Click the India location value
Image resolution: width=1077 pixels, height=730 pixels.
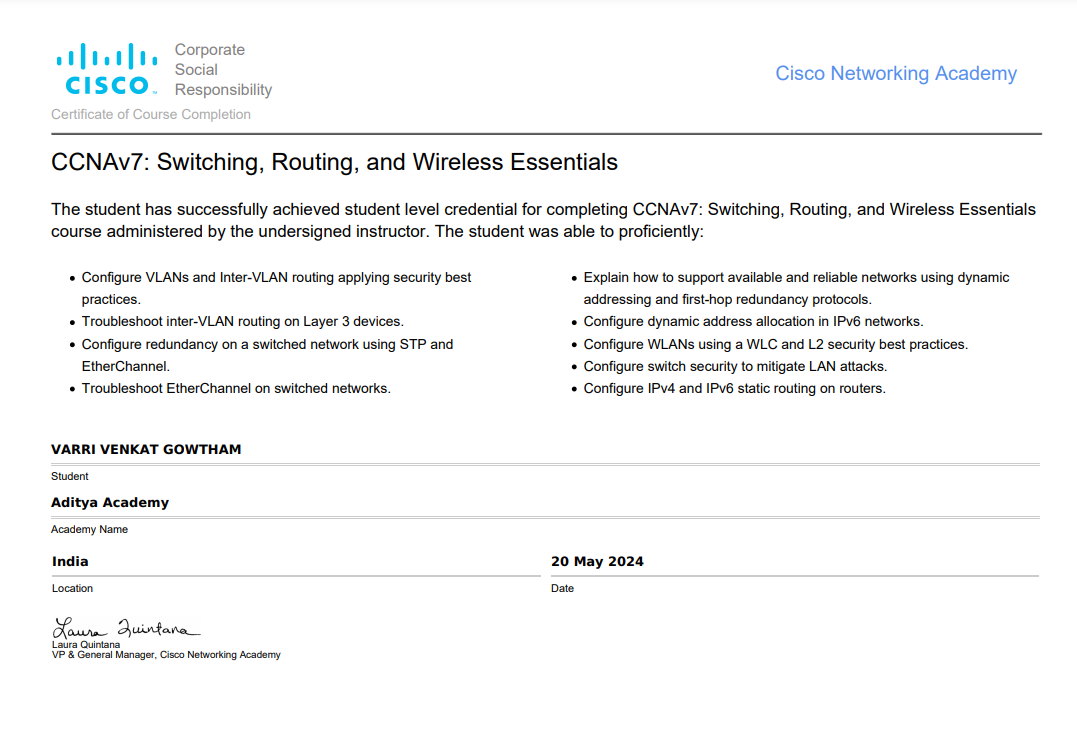coord(70,562)
